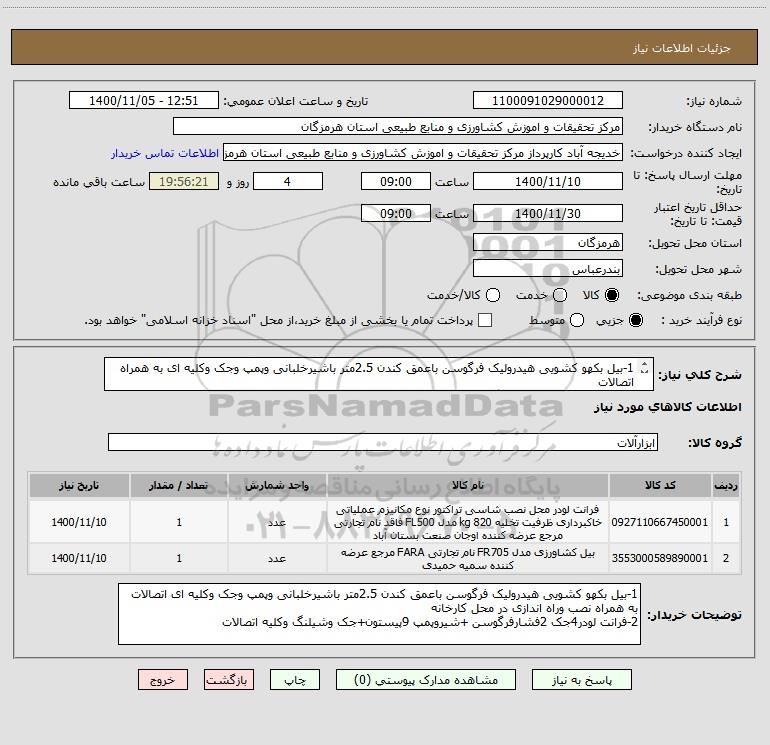Click the مشاهده مدارک پیوستی button
770x745 pixels.
[x=426, y=680]
